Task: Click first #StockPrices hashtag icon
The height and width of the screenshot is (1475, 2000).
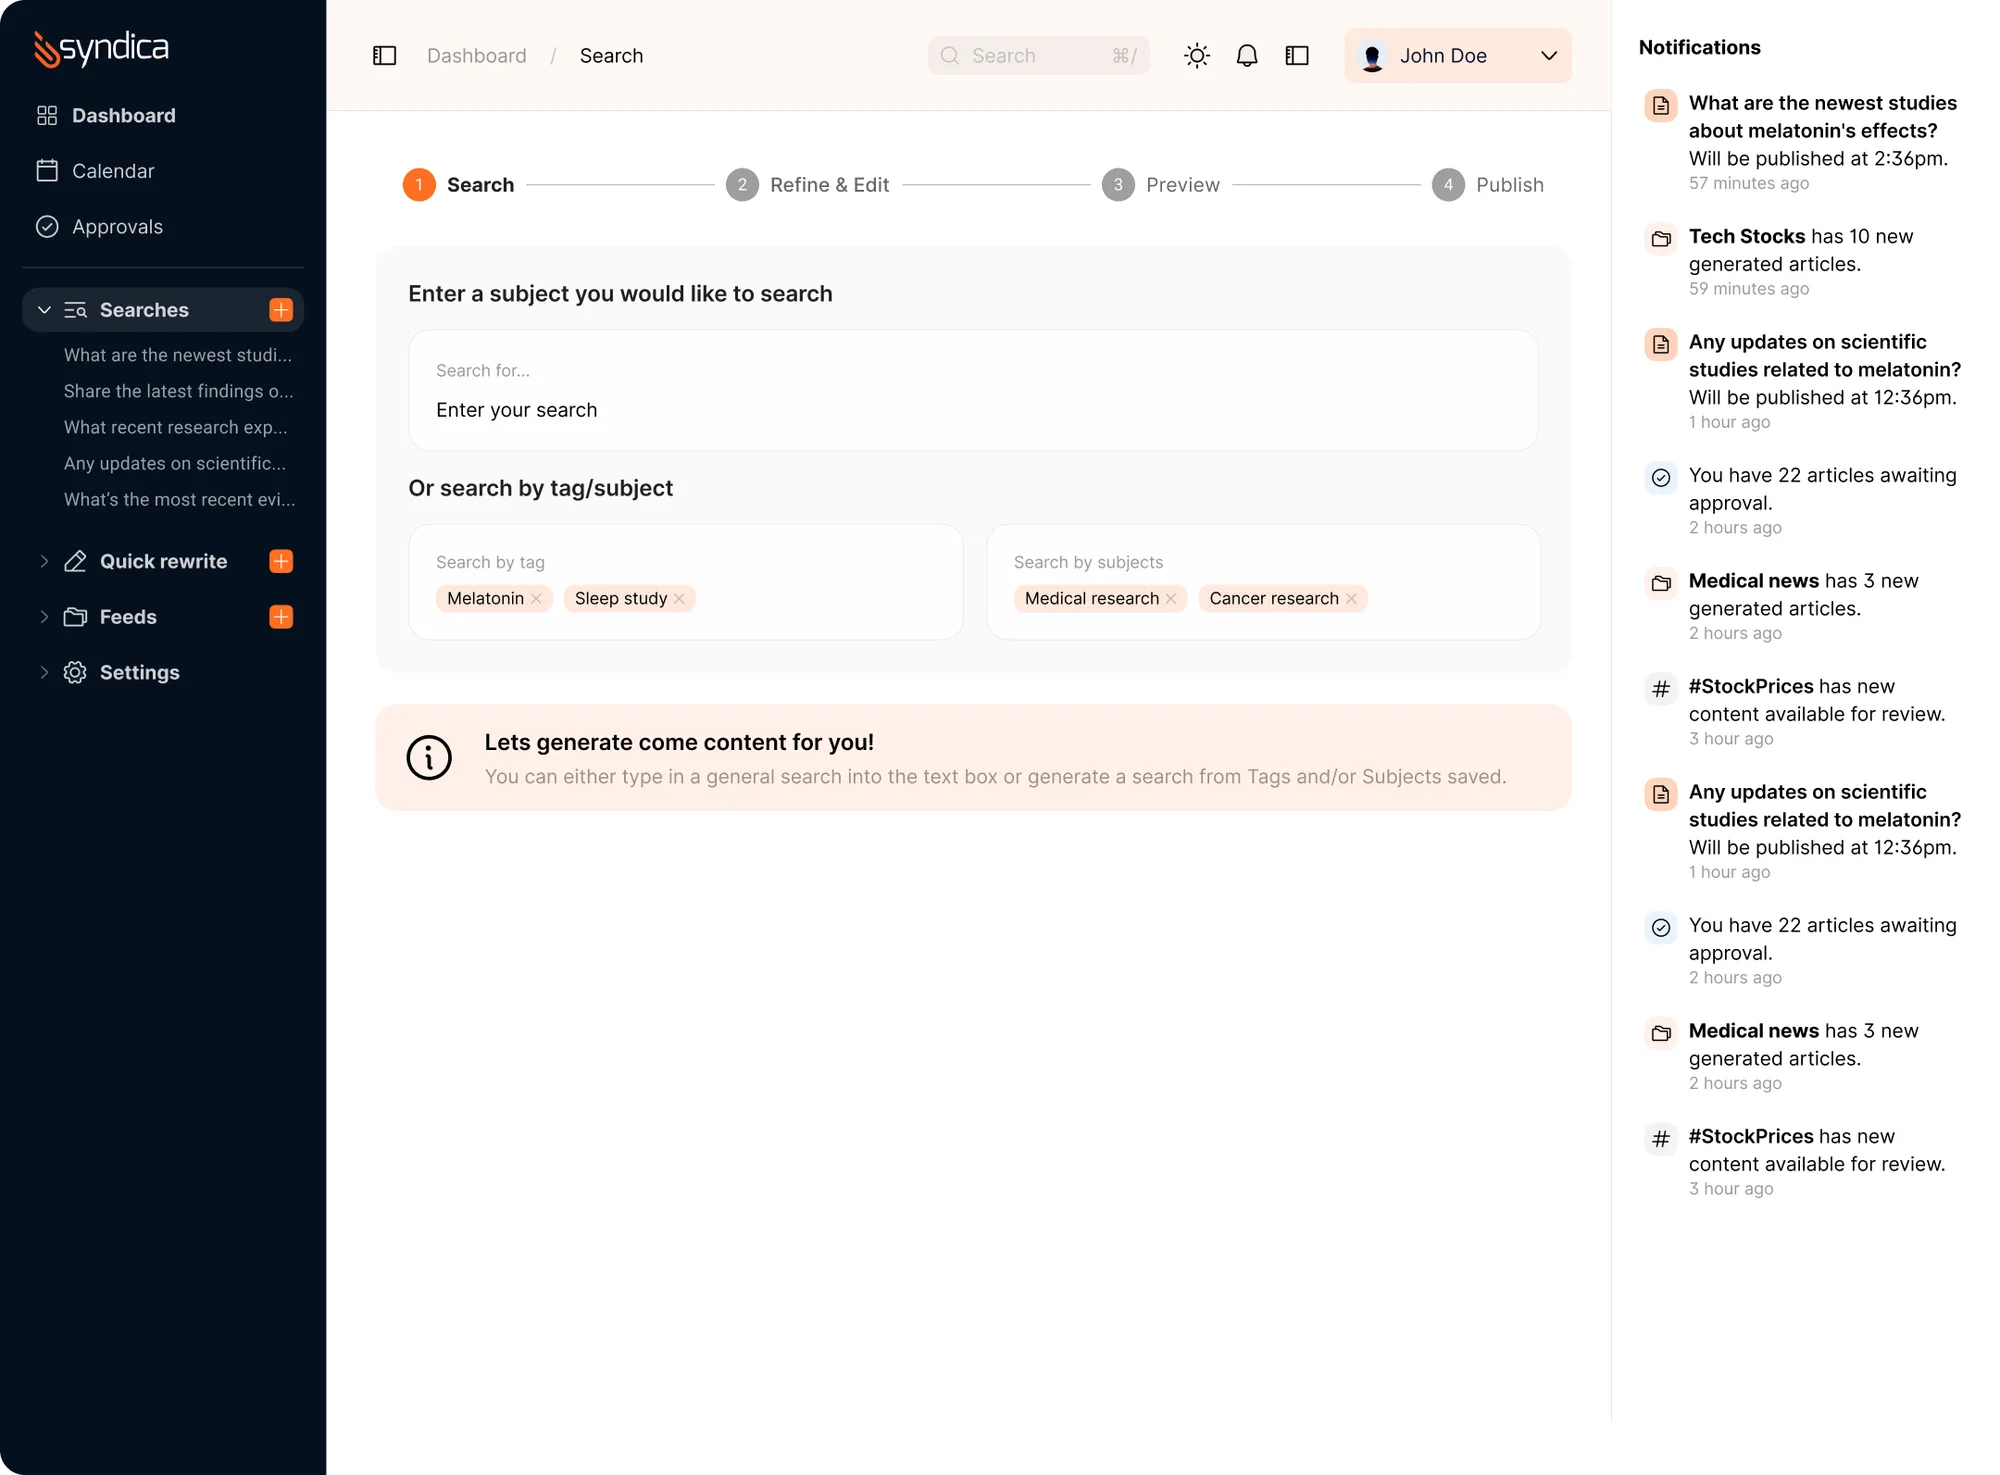Action: [x=1661, y=689]
